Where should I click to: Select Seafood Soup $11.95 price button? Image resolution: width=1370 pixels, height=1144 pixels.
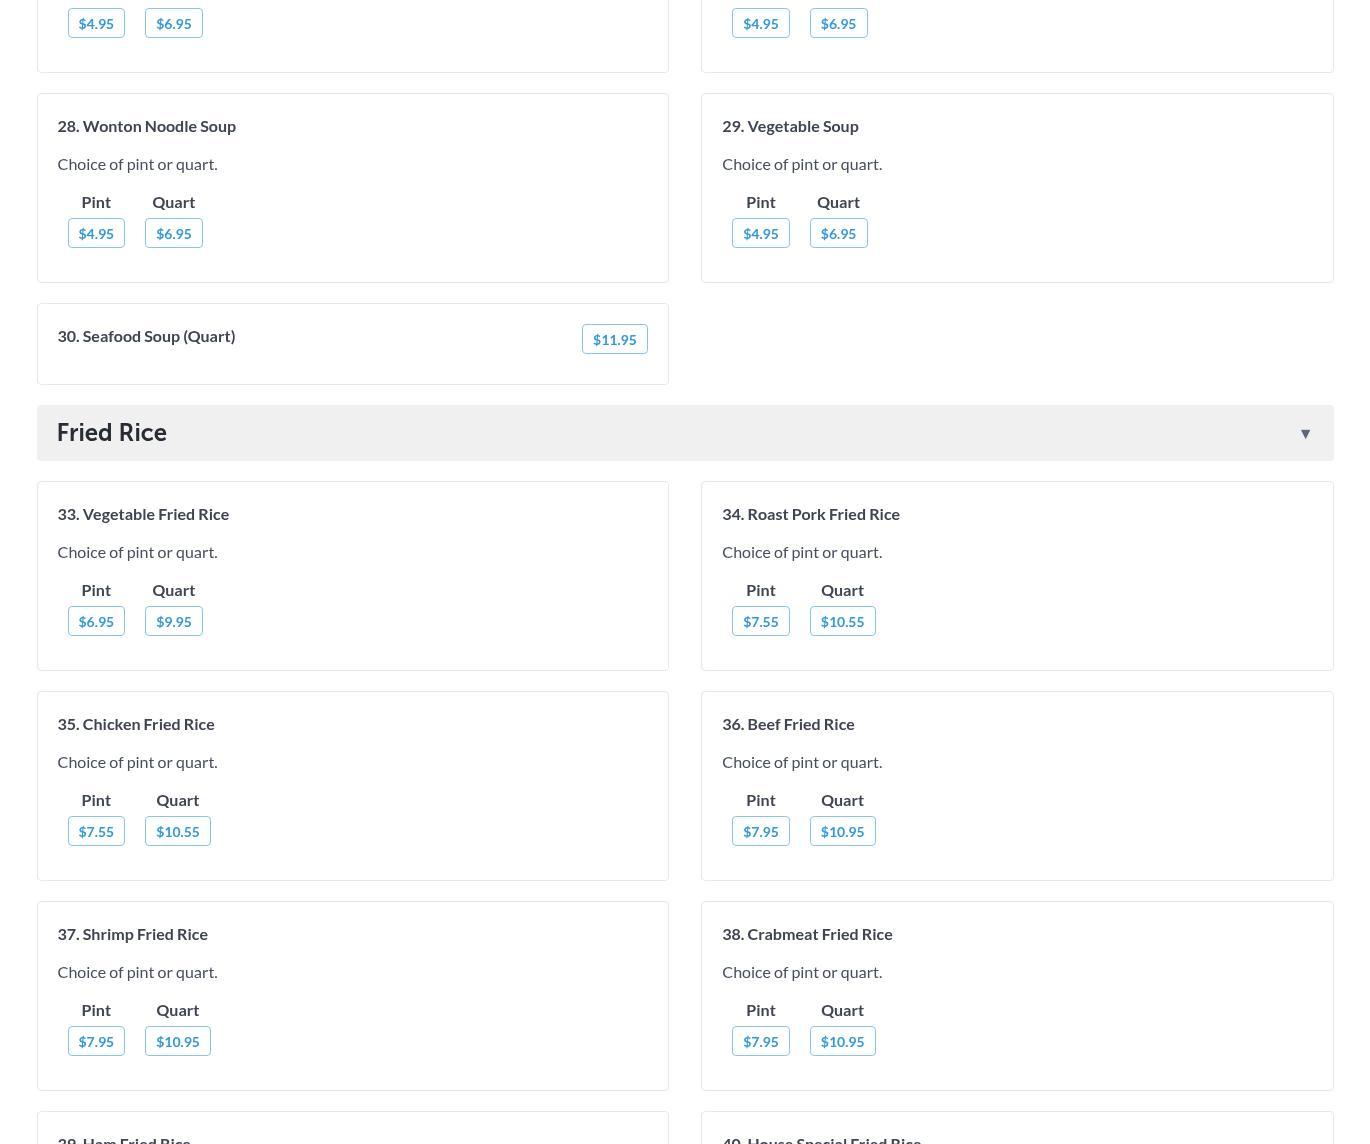[614, 340]
